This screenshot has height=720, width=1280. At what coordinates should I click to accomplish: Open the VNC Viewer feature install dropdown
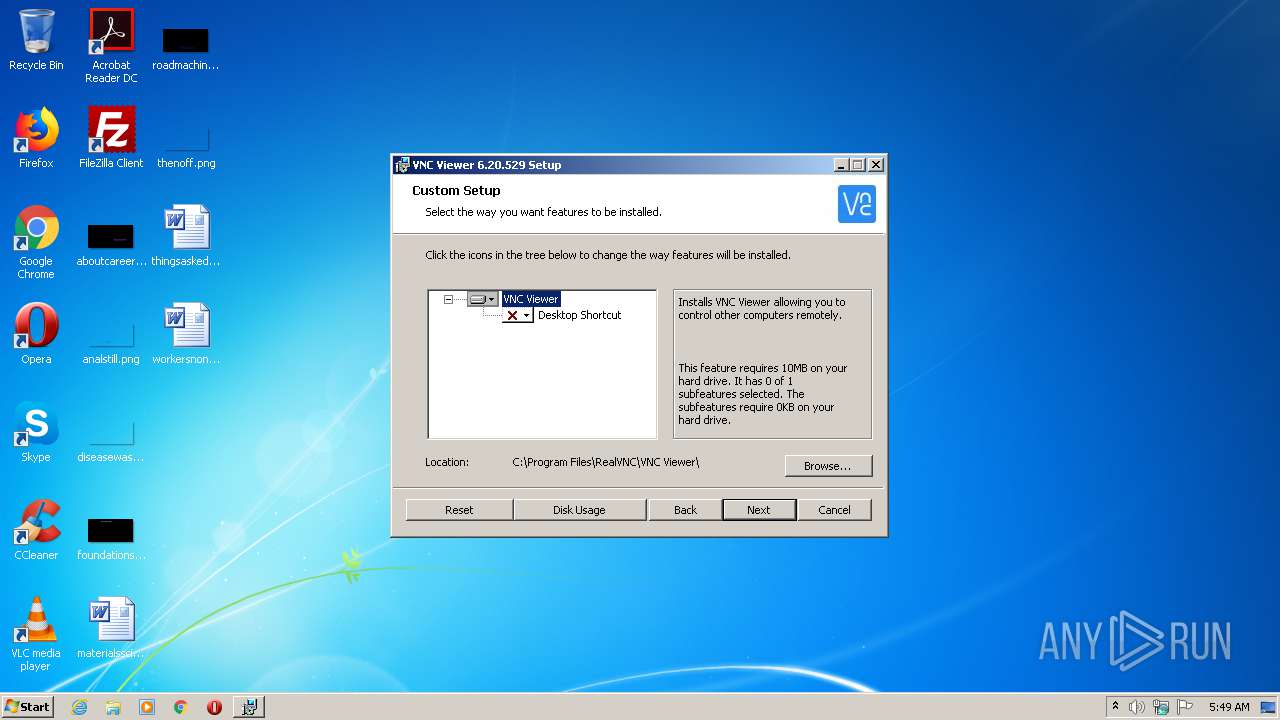coord(482,299)
